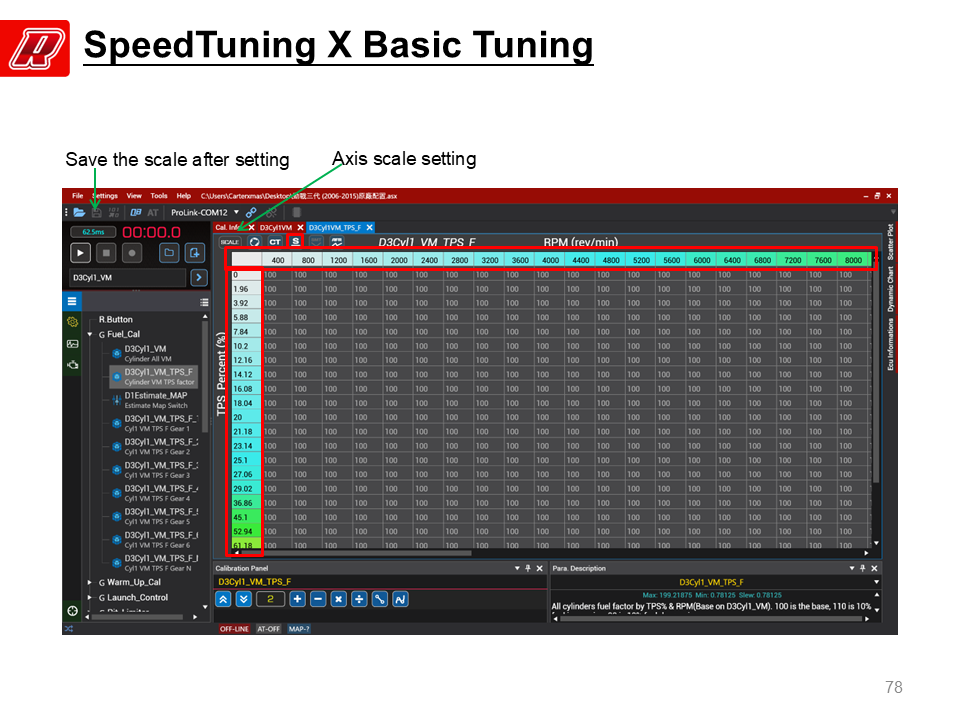Click the add new log file icon
The image size is (960, 720).
click(x=194, y=252)
